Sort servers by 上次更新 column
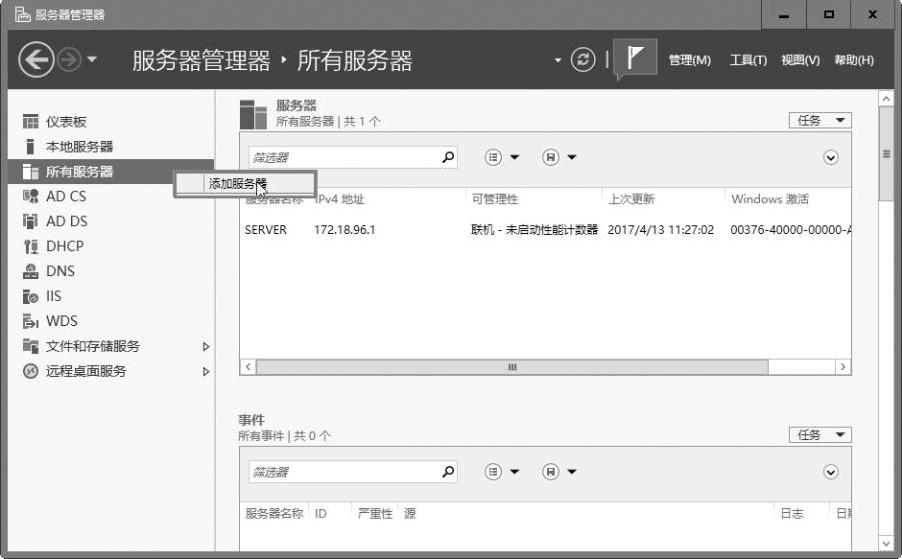Screen dimensions: 902x559 [632, 199]
